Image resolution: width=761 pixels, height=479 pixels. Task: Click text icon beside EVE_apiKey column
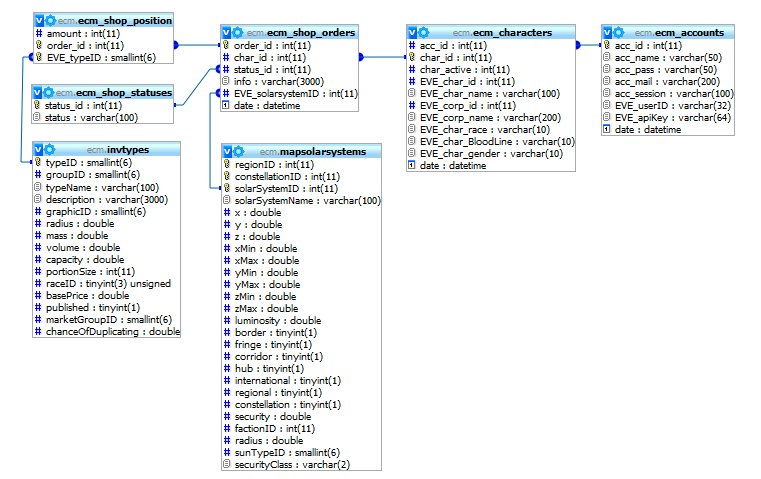607,117
